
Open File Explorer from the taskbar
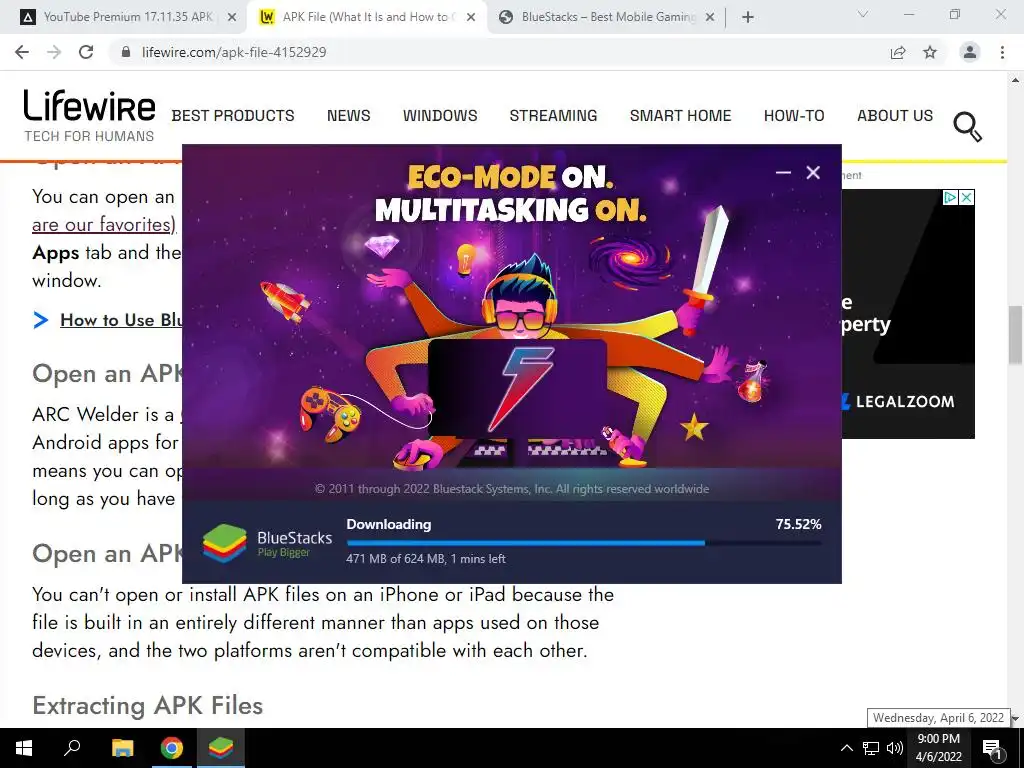(122, 748)
